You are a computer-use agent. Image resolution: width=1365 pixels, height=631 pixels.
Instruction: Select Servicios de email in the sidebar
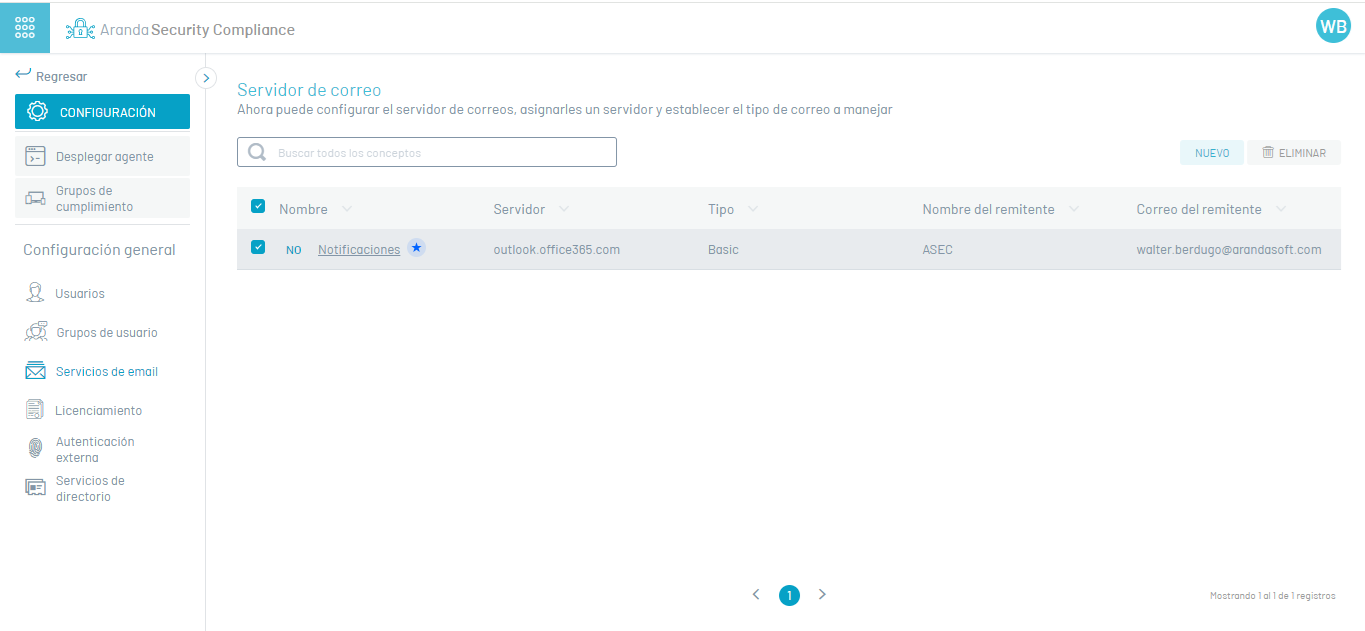point(107,371)
